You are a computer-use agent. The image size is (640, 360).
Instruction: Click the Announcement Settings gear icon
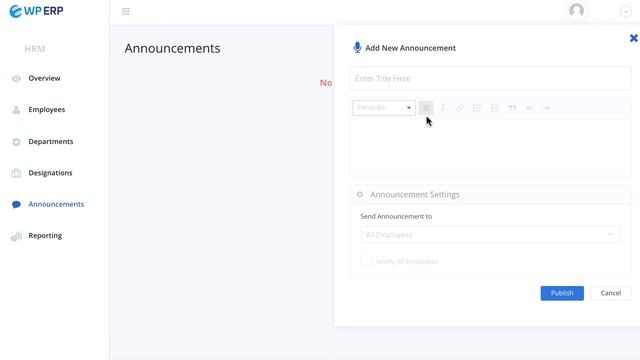click(x=360, y=195)
